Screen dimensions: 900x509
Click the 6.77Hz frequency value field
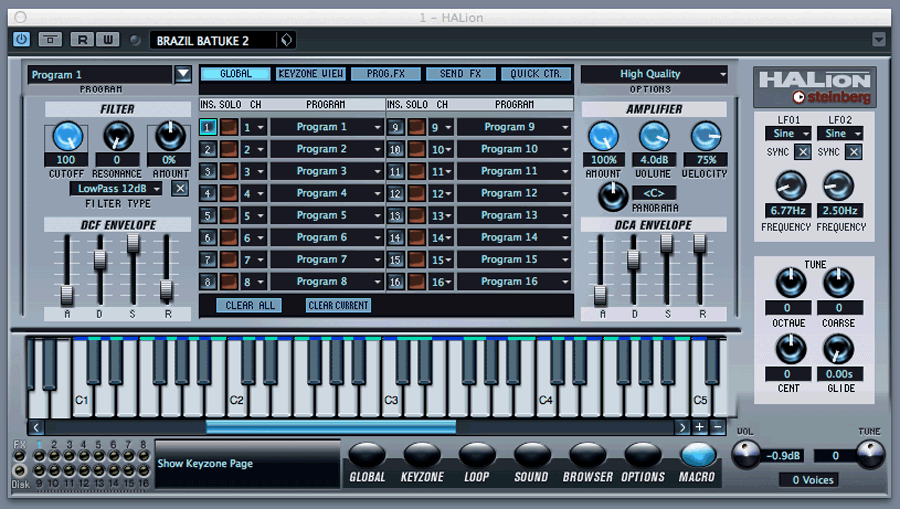coord(788,211)
